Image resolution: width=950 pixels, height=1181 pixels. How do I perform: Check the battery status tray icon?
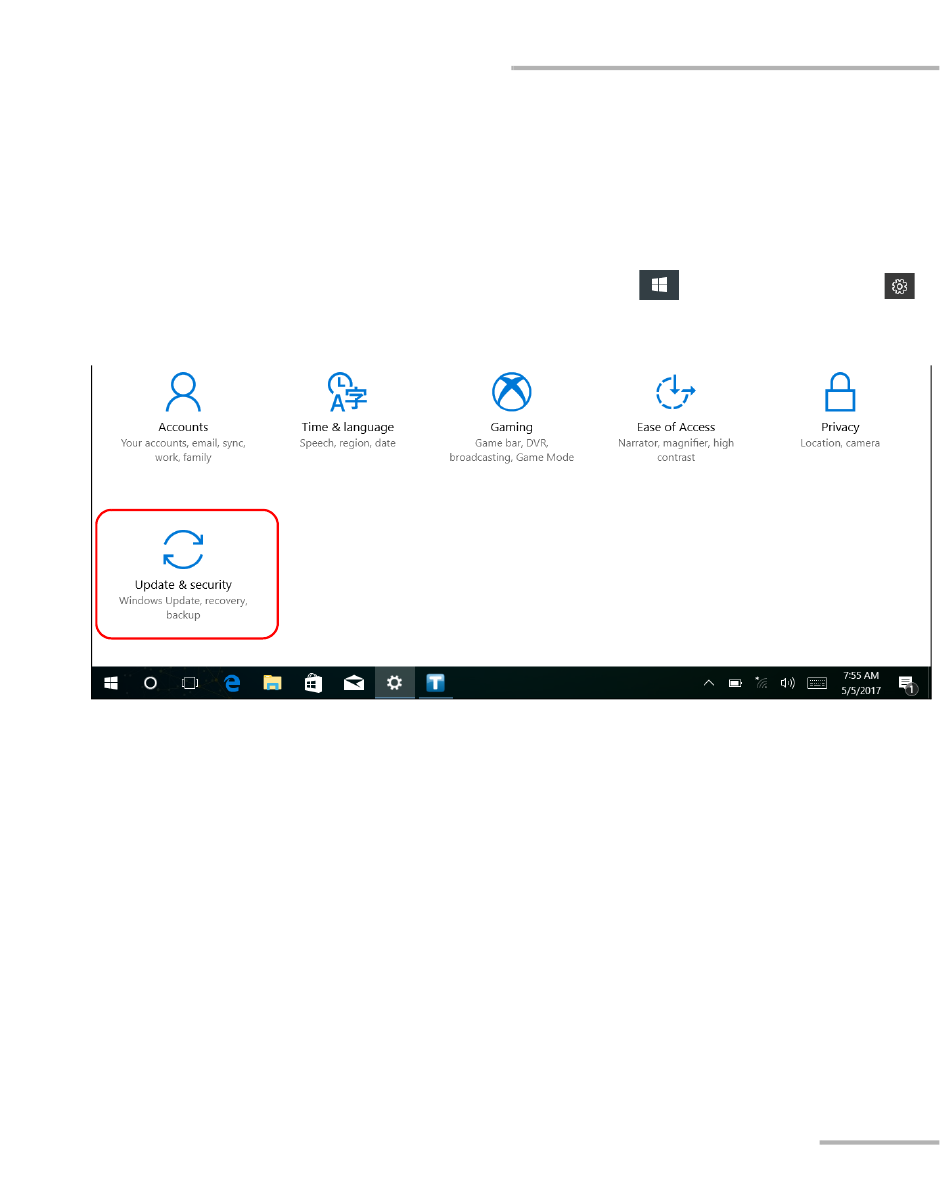pyautogui.click(x=735, y=683)
